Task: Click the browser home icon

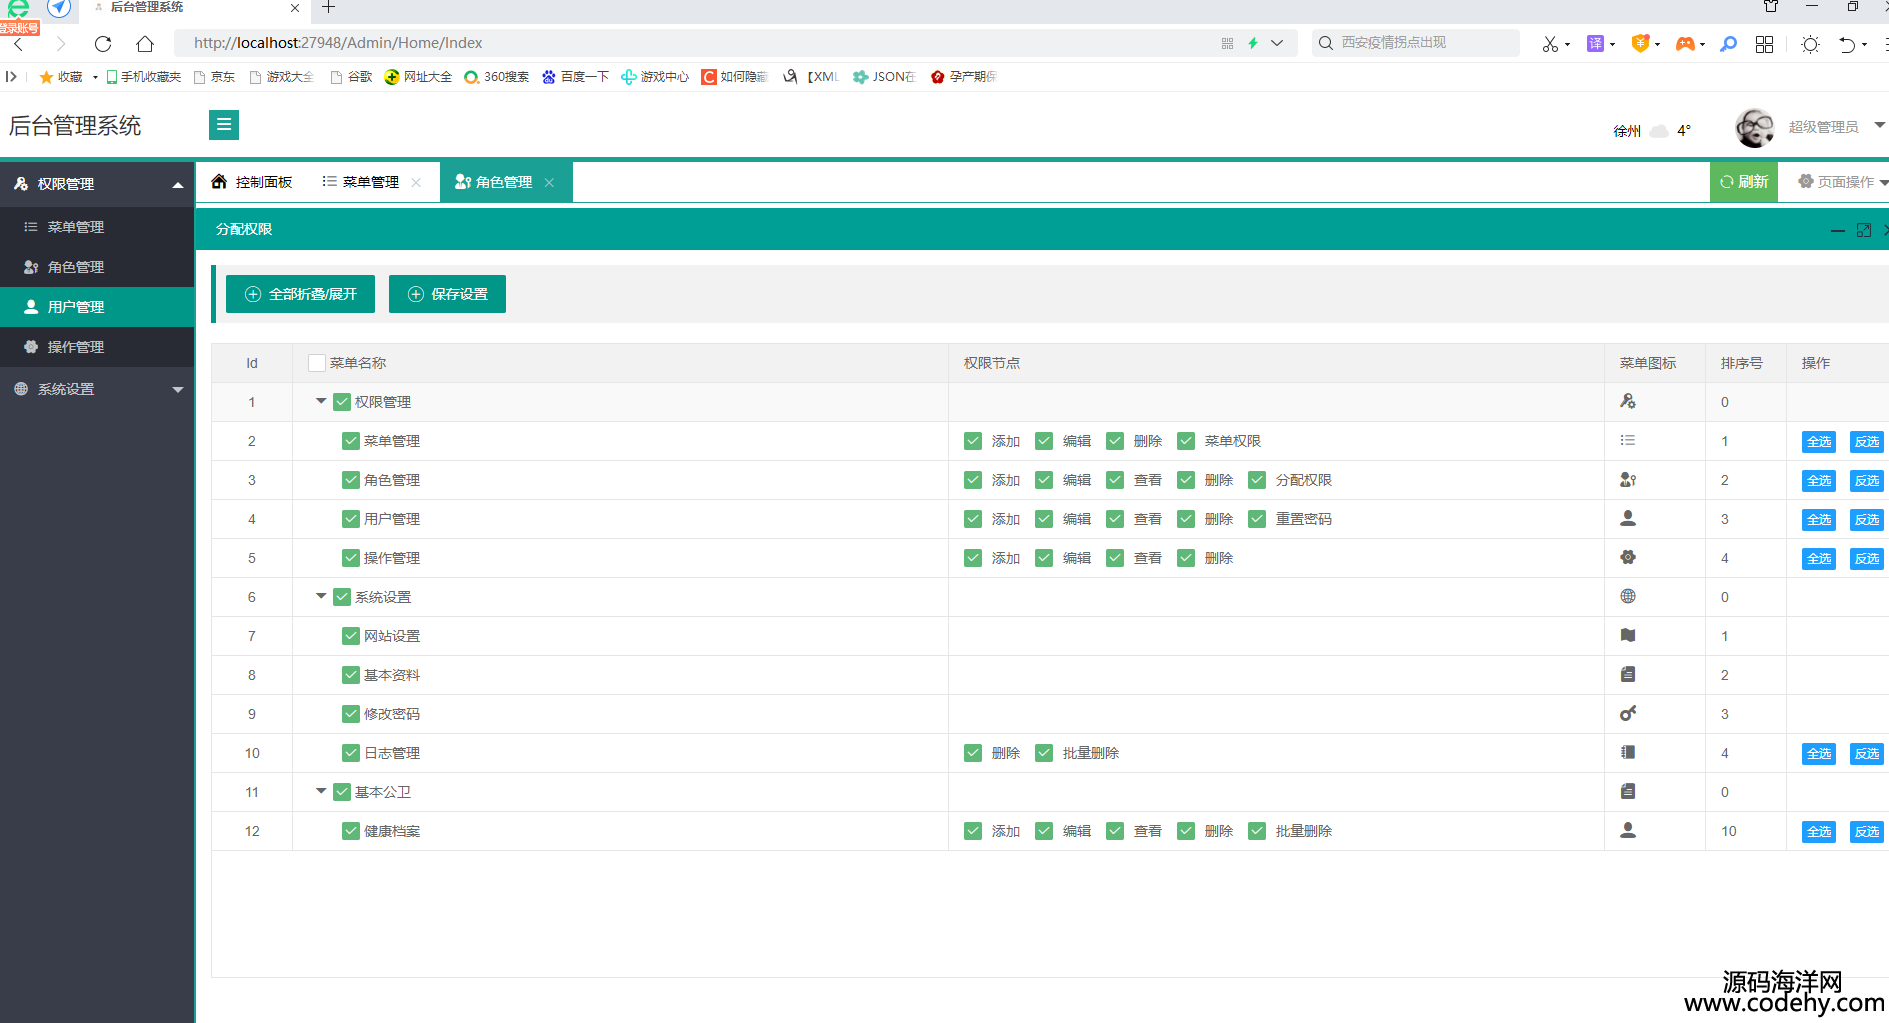Action: [x=145, y=44]
